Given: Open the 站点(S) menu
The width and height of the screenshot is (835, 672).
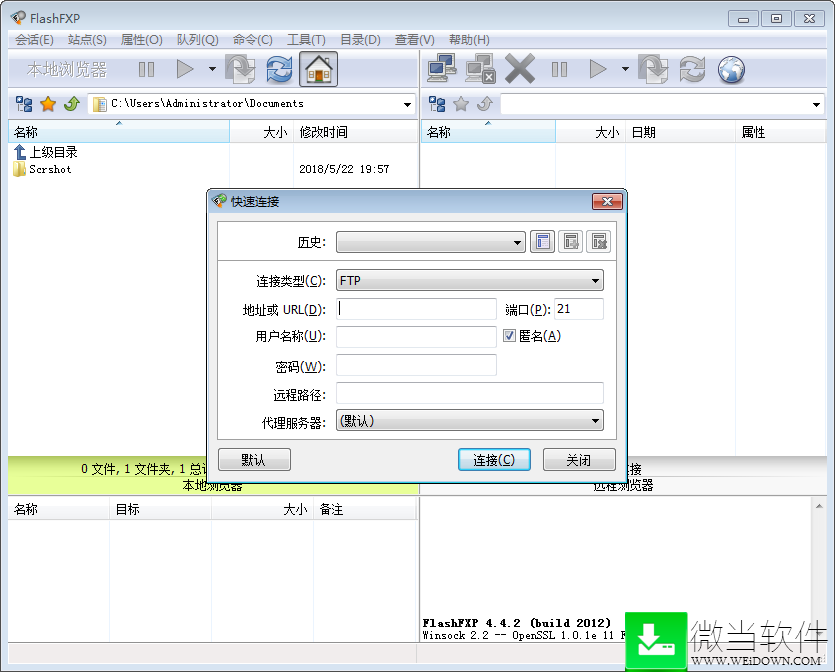Looking at the screenshot, I should point(87,40).
